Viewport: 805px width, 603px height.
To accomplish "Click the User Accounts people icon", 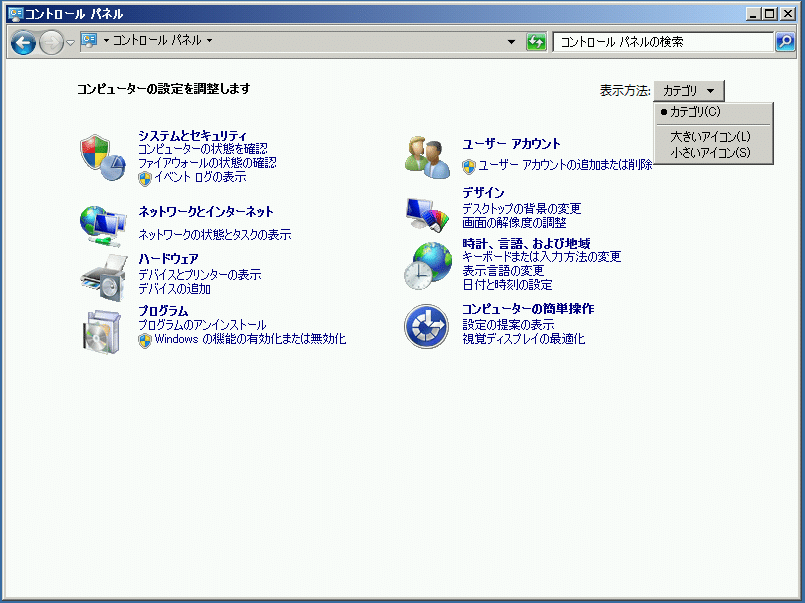I will (x=427, y=157).
